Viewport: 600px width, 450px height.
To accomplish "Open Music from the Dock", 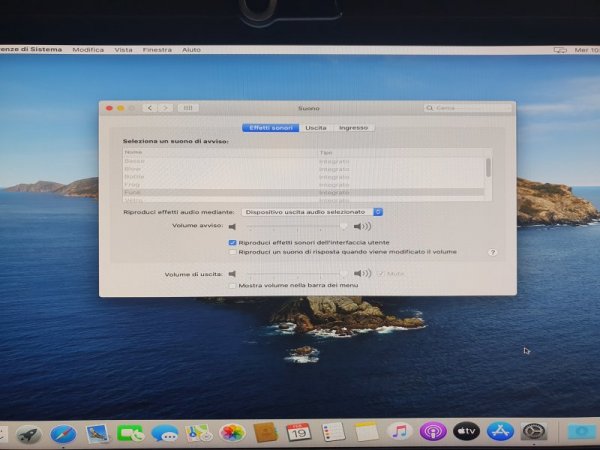I will point(399,432).
